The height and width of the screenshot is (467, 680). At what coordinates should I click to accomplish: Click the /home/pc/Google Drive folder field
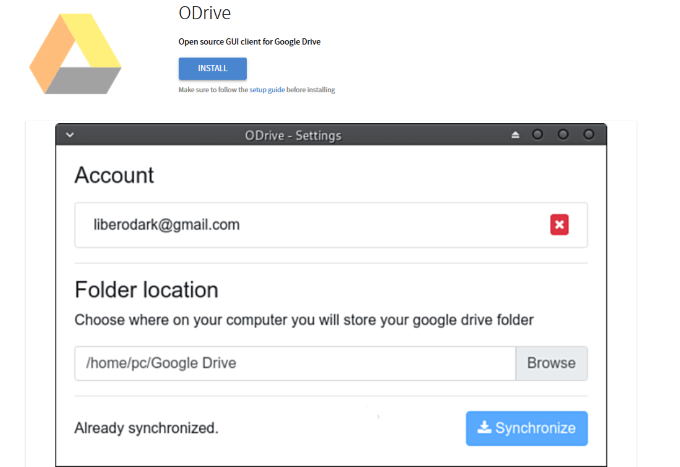pos(295,363)
